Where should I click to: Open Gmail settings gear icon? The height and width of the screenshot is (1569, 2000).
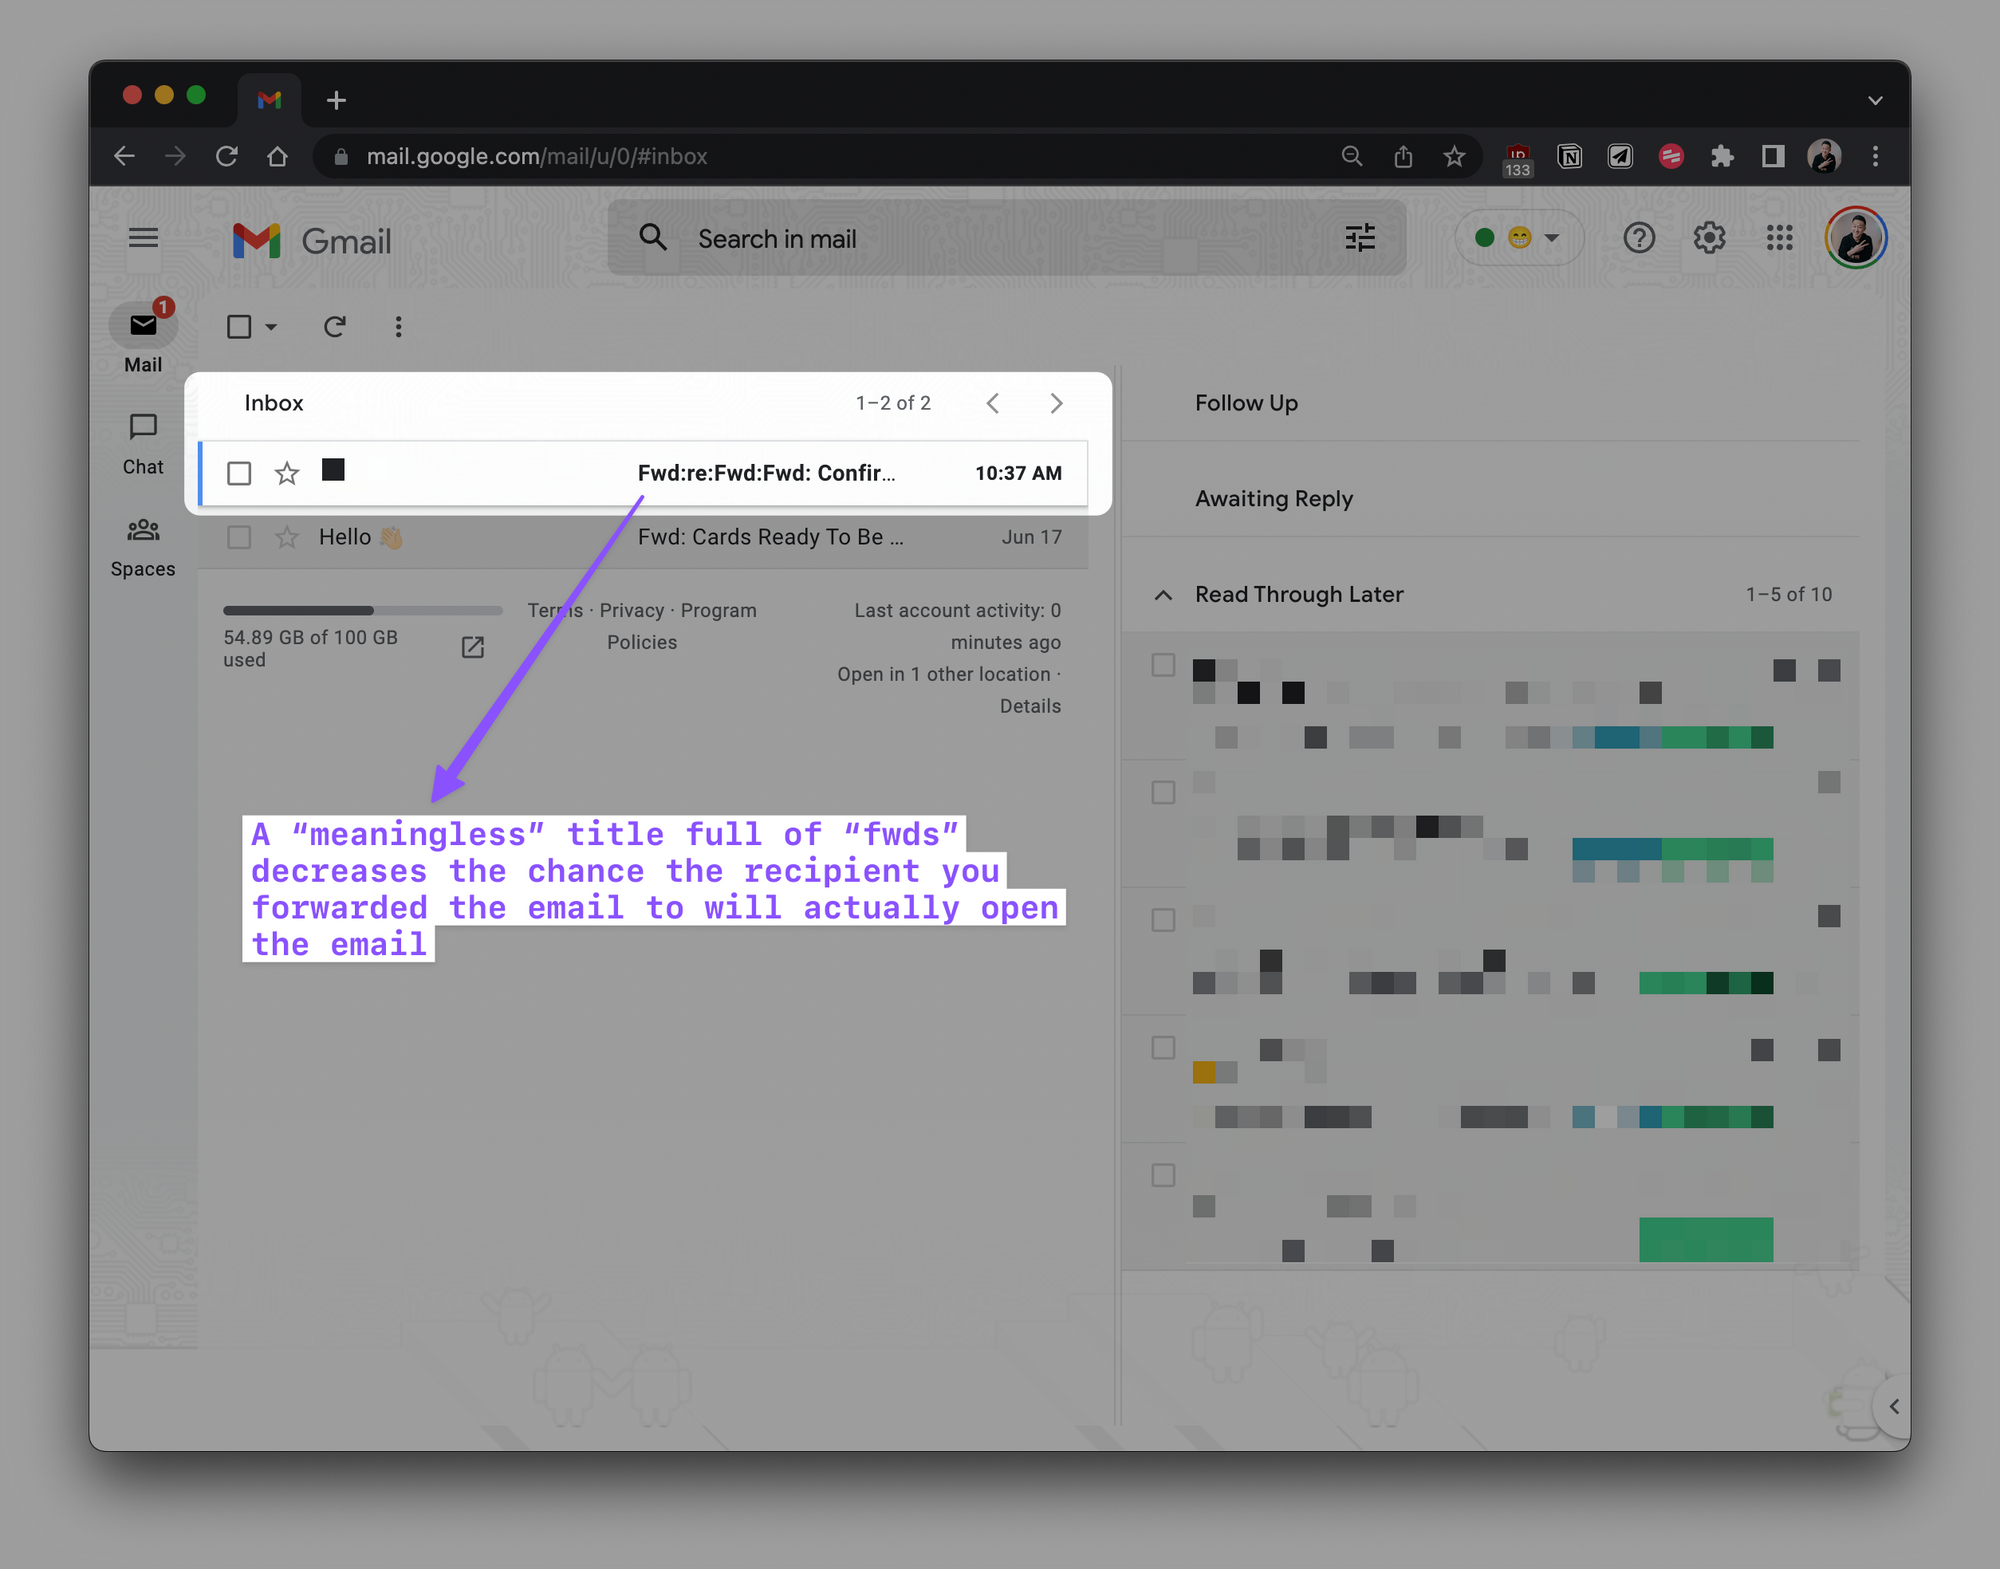(1709, 238)
